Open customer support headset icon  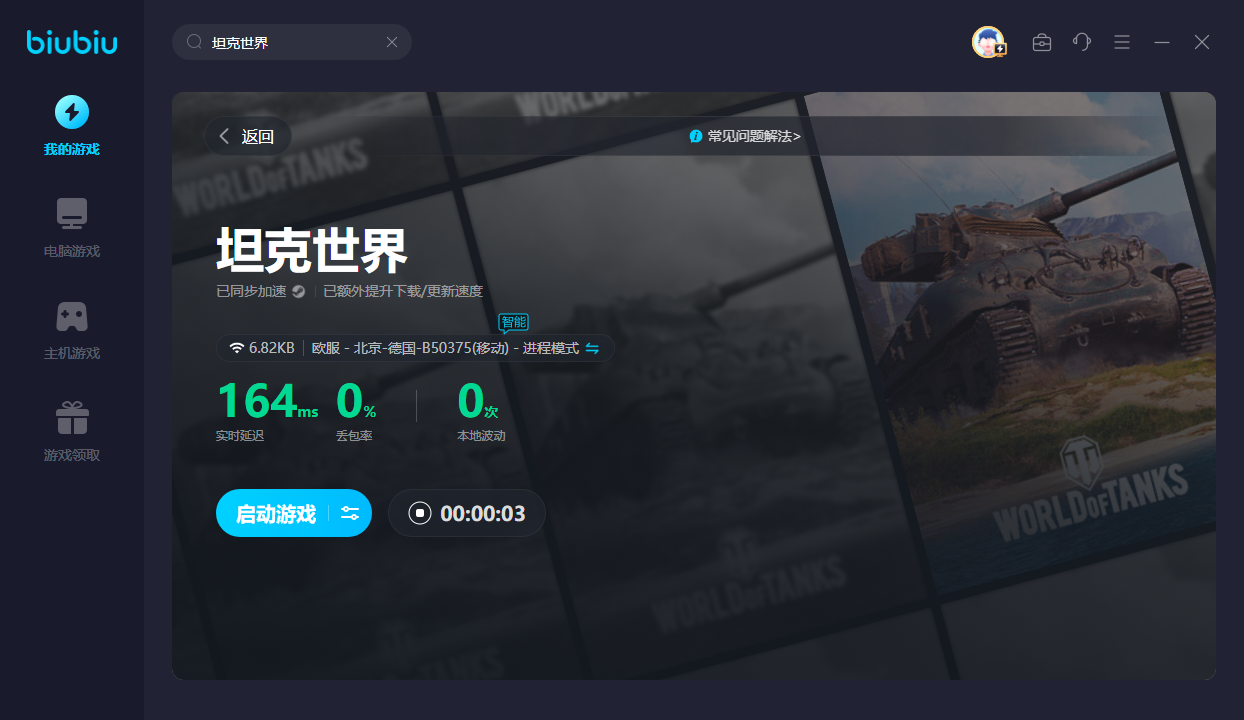1082,42
